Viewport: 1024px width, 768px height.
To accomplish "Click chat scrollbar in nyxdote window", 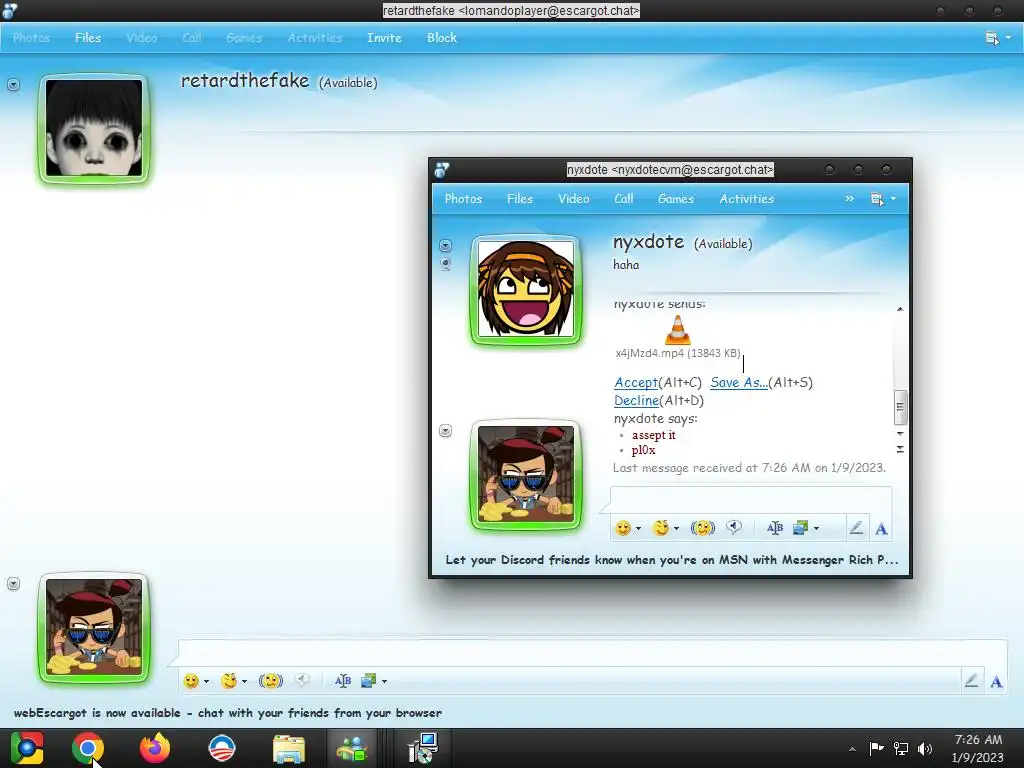I will coord(900,406).
